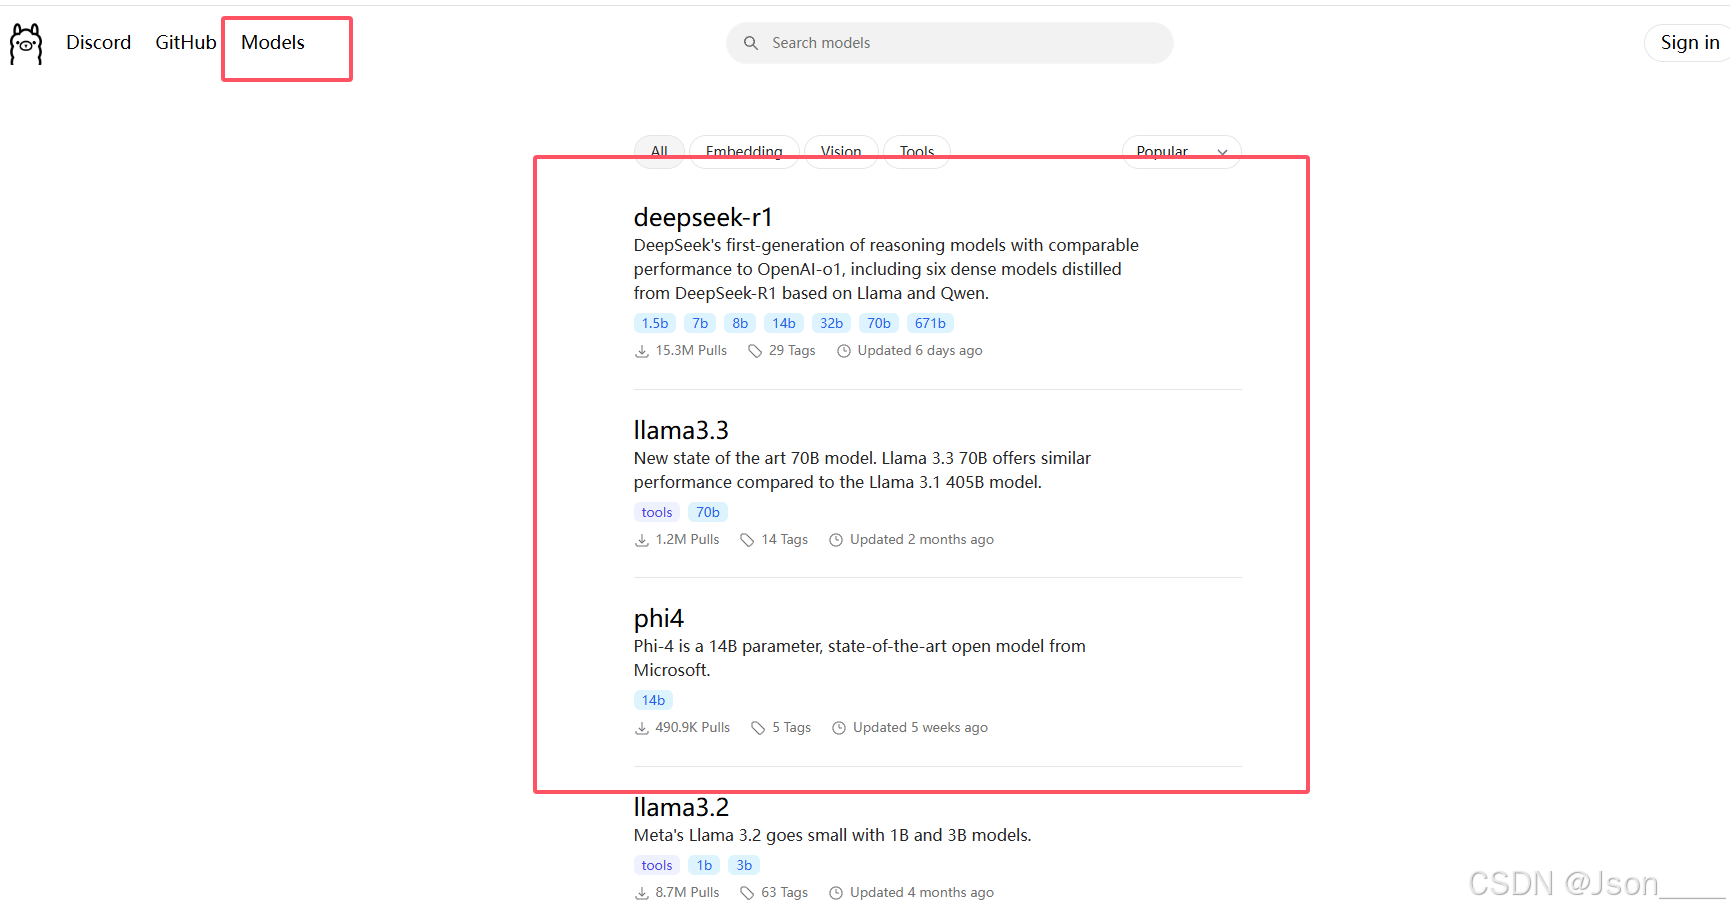This screenshot has height=913, width=1730.
Task: Open the deepseek-r1 model page
Action: pos(703,217)
